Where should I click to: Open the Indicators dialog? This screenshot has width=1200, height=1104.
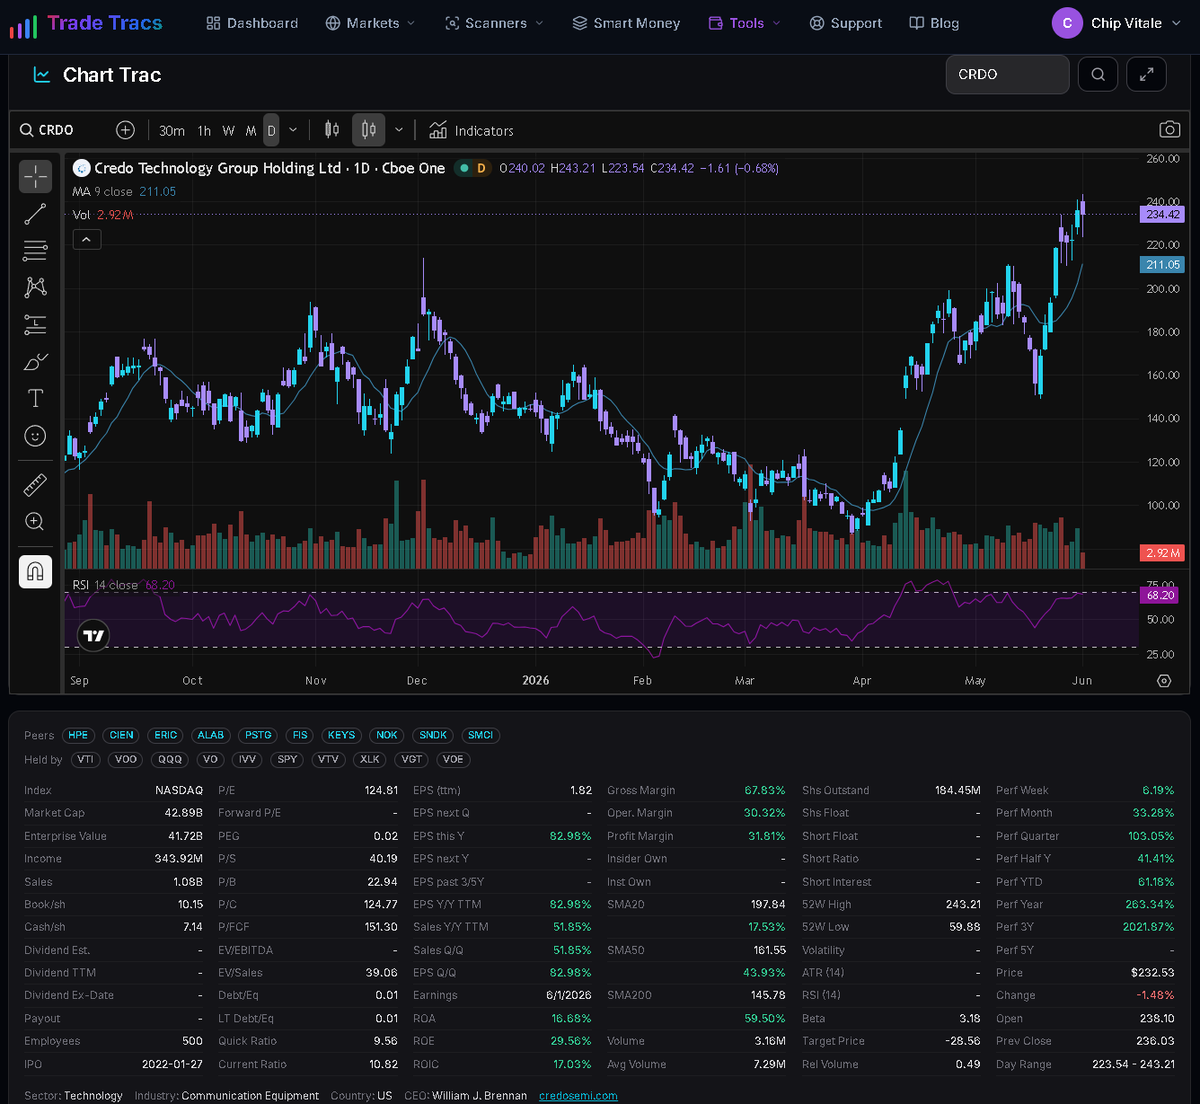[471, 130]
